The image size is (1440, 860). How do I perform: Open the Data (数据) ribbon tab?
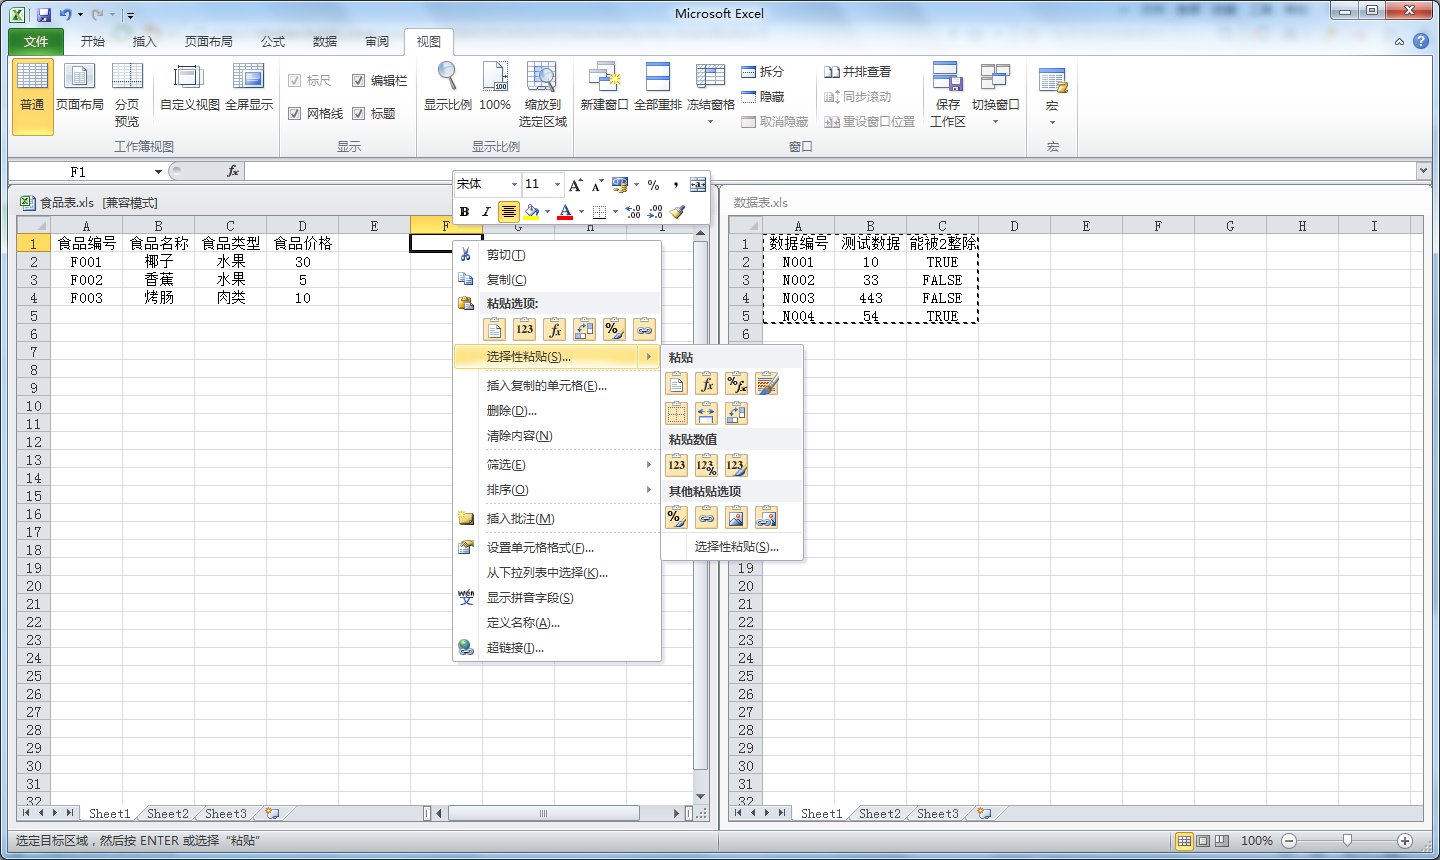pyautogui.click(x=324, y=41)
